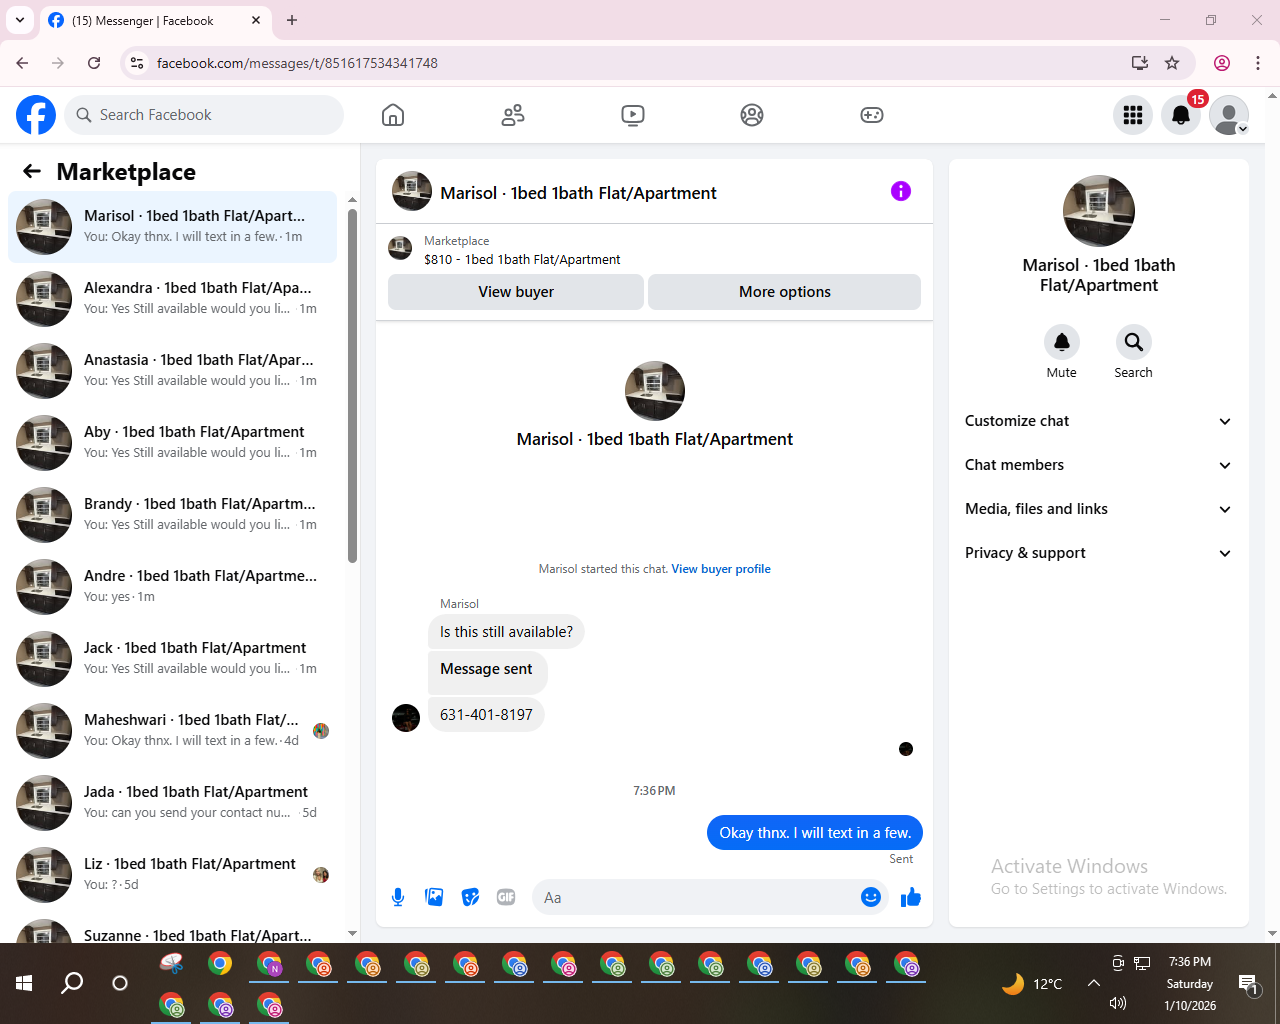The width and height of the screenshot is (1280, 1024).
Task: Open the Notifications bell with 15 badge
Action: click(x=1181, y=115)
